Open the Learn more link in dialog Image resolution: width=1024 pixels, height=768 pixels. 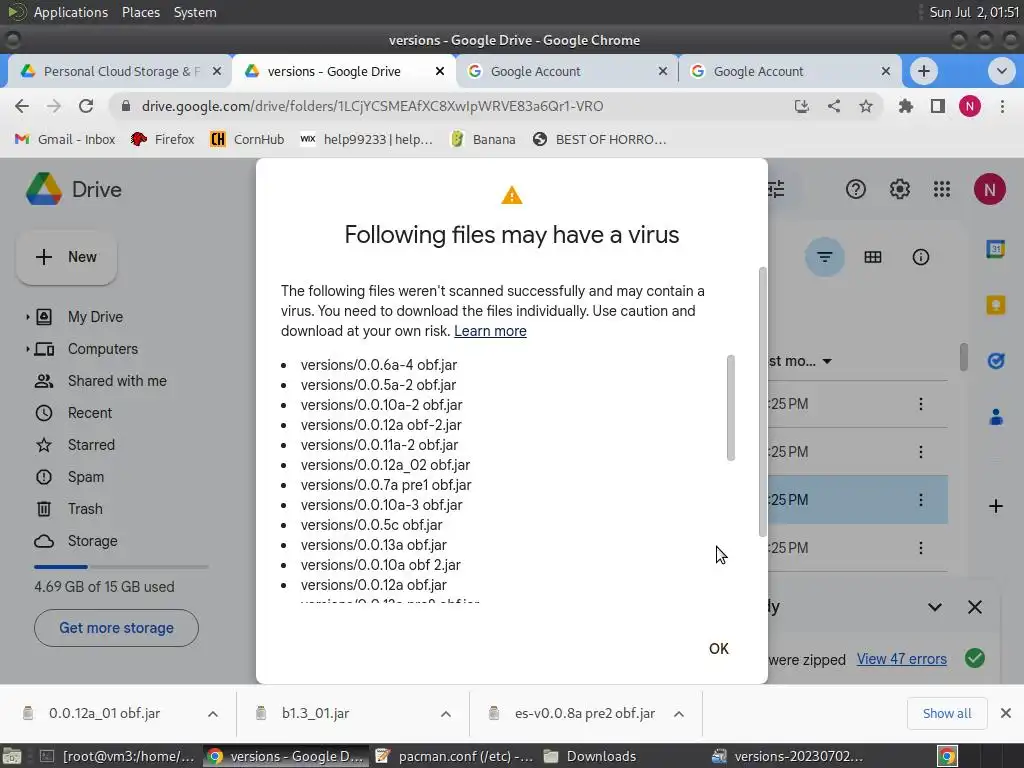tap(490, 331)
